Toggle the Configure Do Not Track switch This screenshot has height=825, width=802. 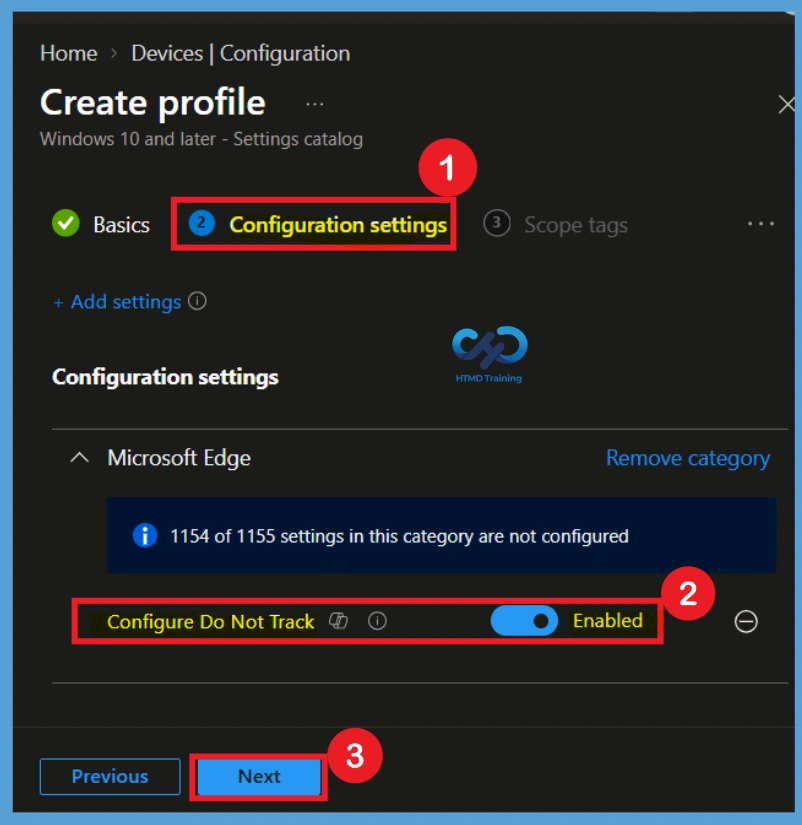point(524,621)
